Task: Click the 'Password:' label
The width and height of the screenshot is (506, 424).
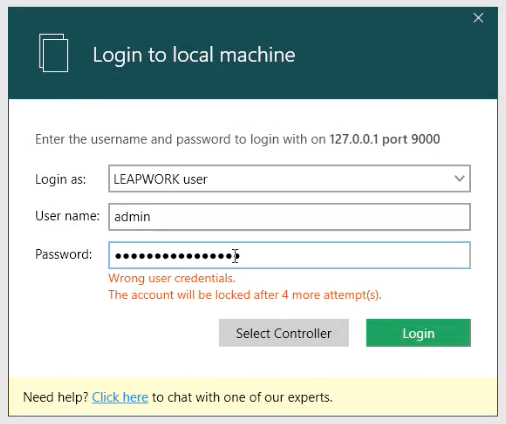Action: click(x=64, y=254)
